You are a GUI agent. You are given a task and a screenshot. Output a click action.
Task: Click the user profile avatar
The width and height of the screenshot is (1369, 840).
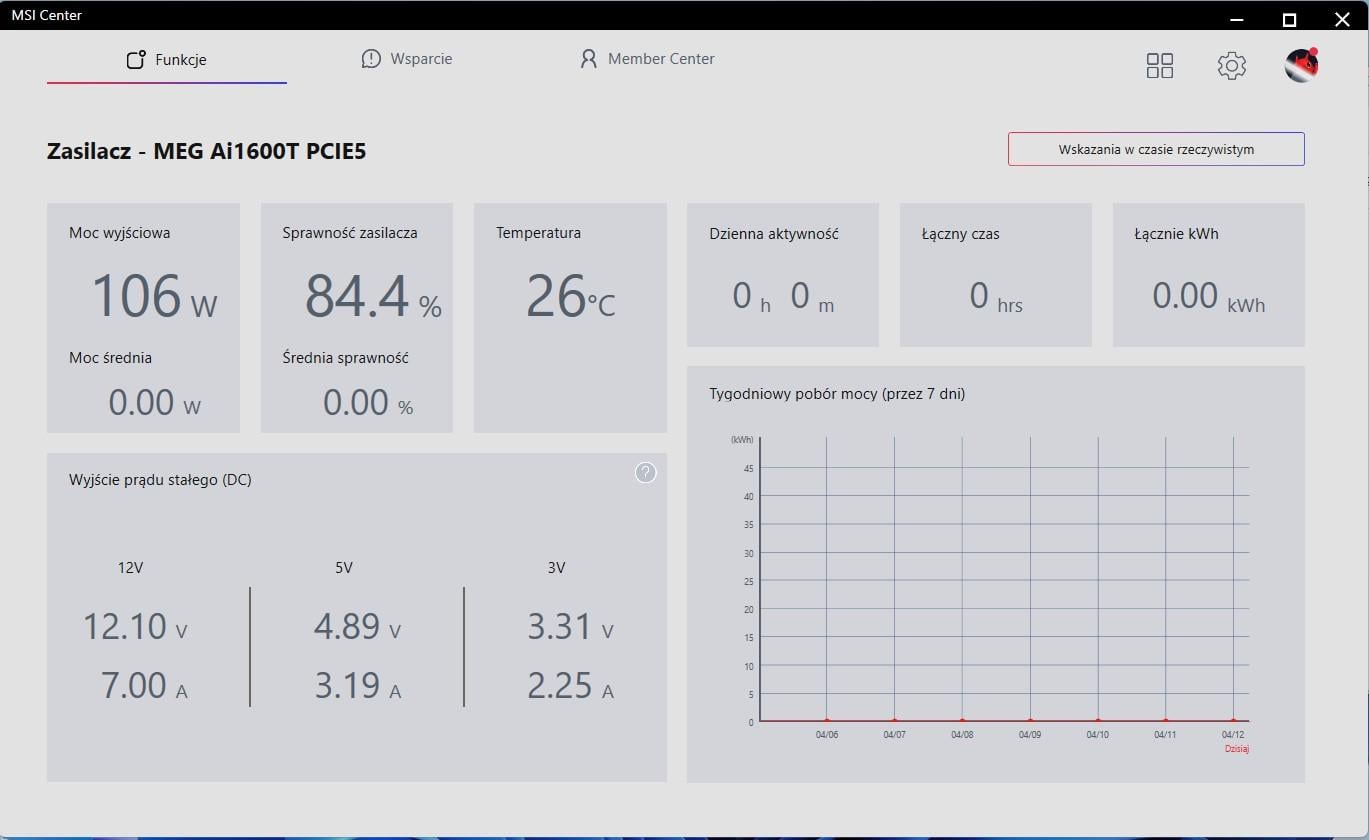(1301, 65)
